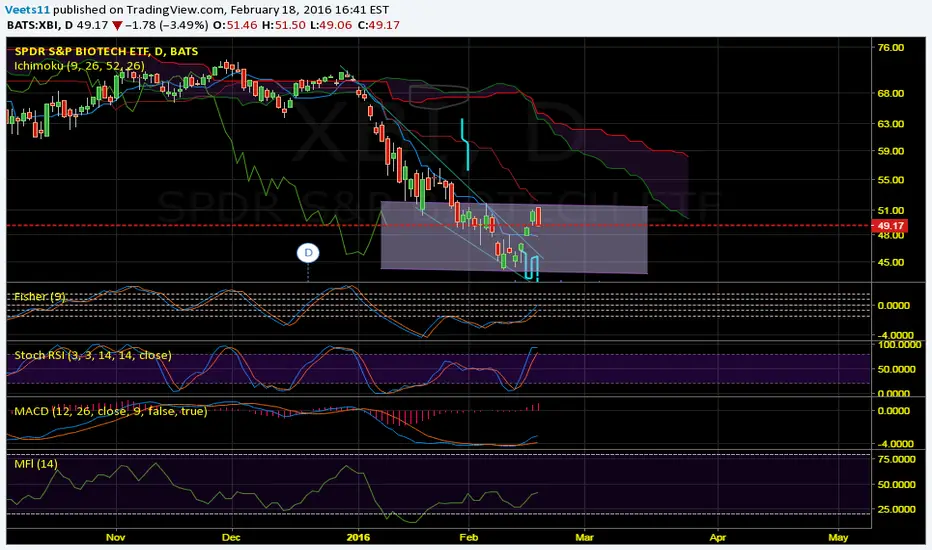Viewport: 932px width, 550px height.
Task: Click the Dec label on time axis
Action: tap(231, 538)
